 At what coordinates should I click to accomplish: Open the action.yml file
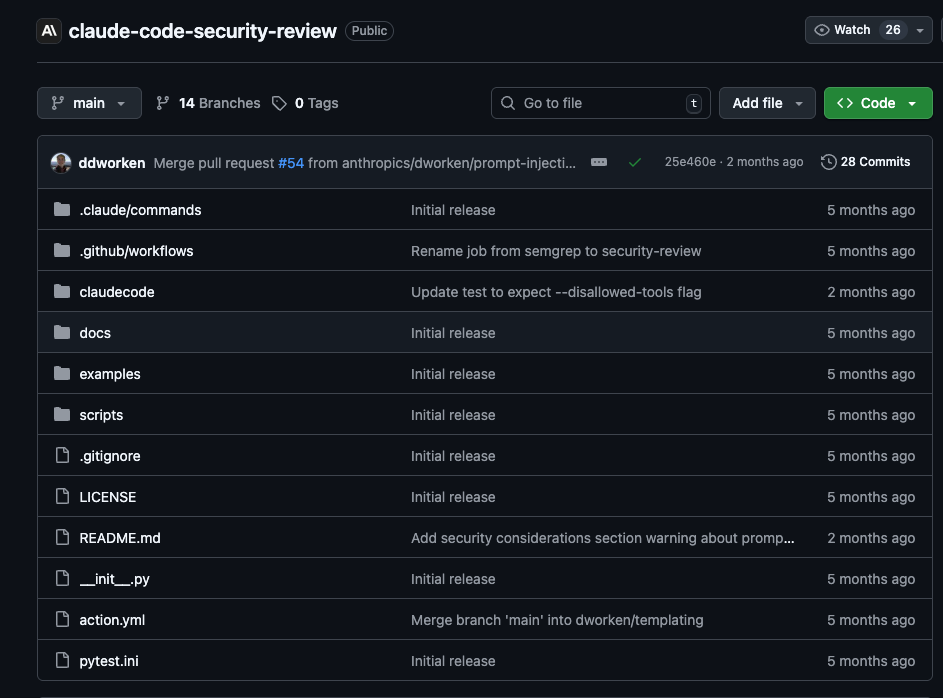pyautogui.click(x=112, y=620)
